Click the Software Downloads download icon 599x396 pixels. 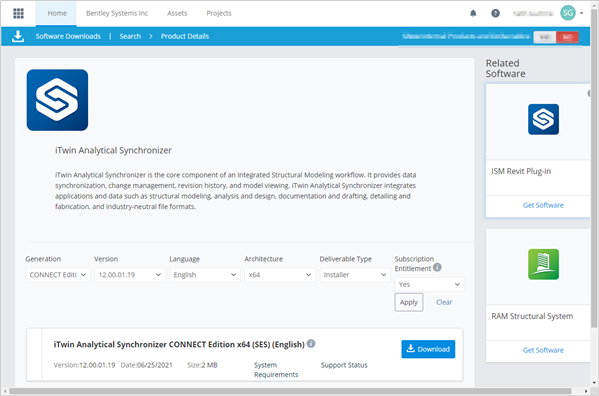[18, 36]
